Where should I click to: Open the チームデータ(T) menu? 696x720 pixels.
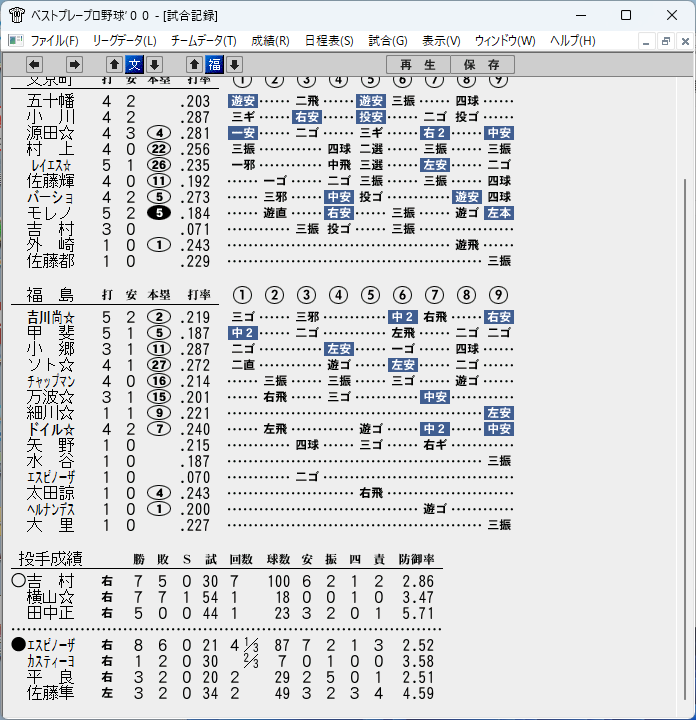pos(204,41)
